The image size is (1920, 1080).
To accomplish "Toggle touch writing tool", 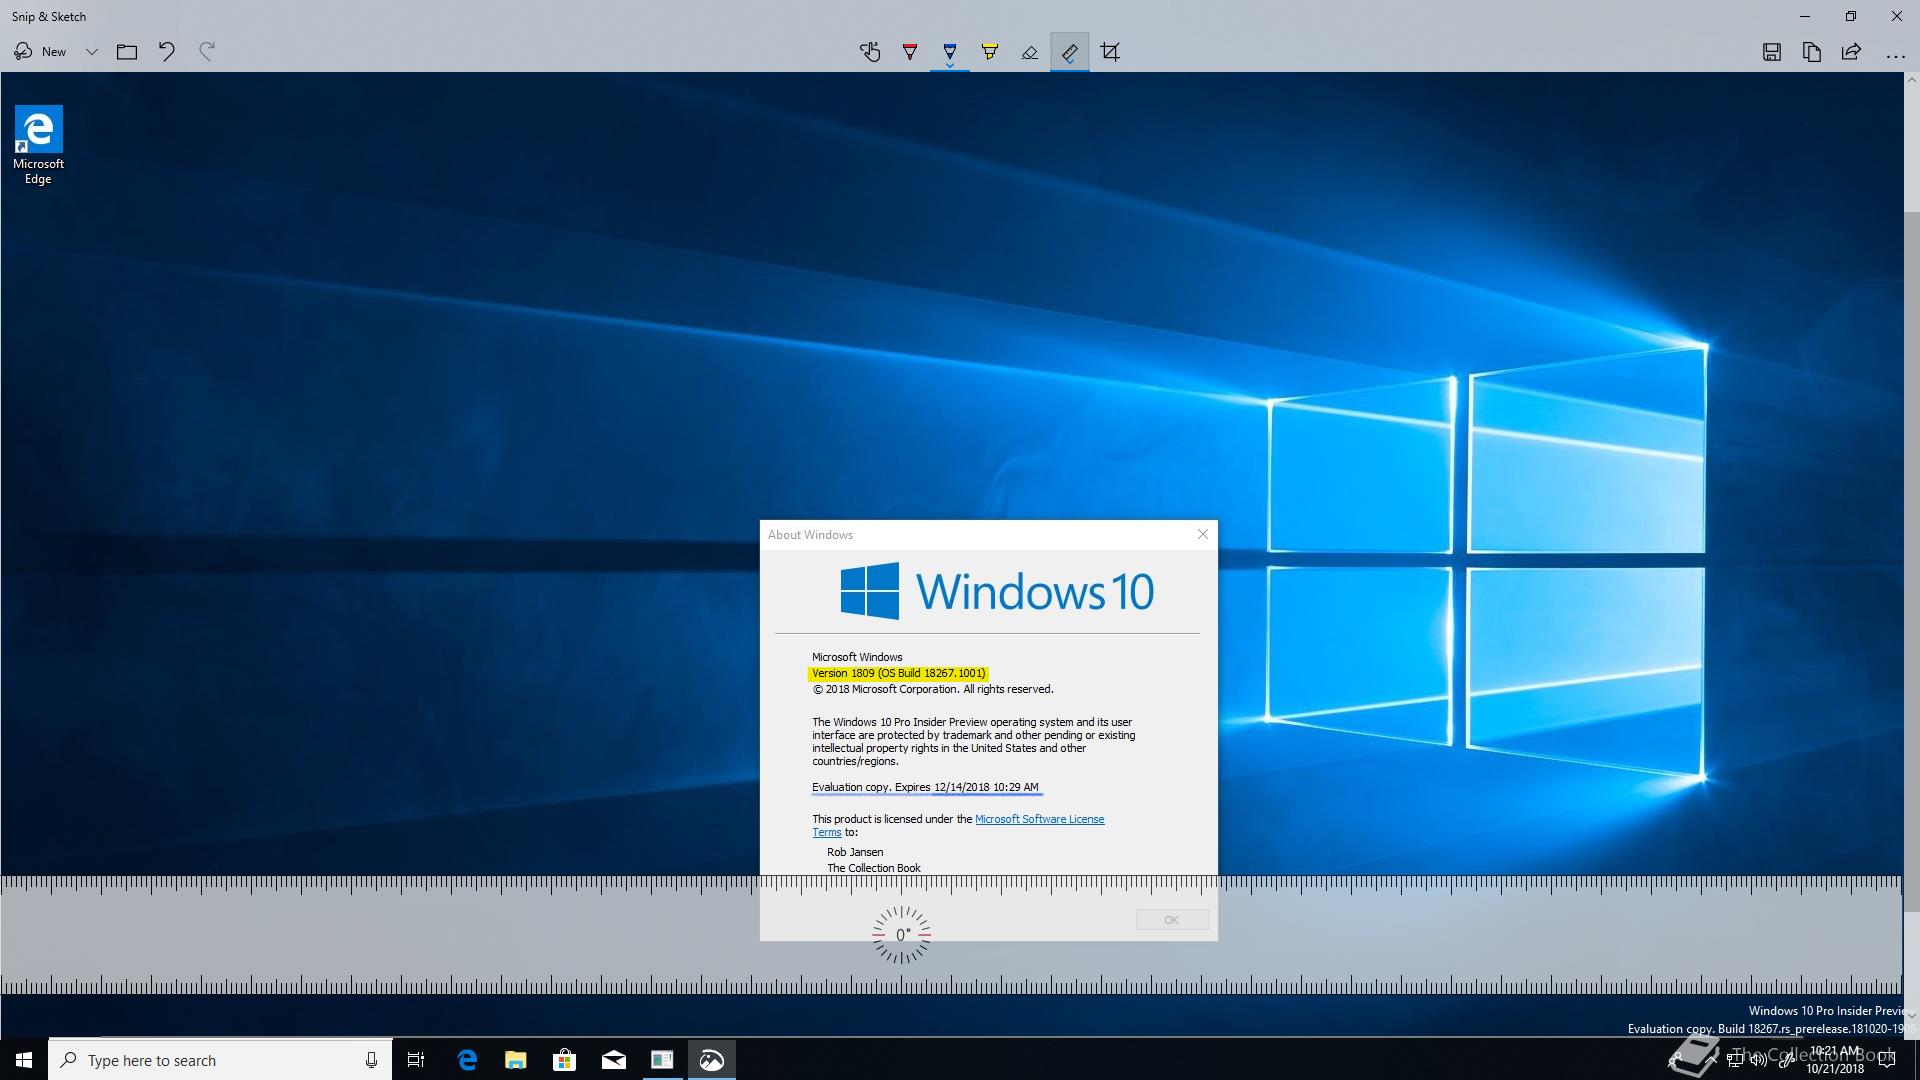I will click(x=870, y=52).
